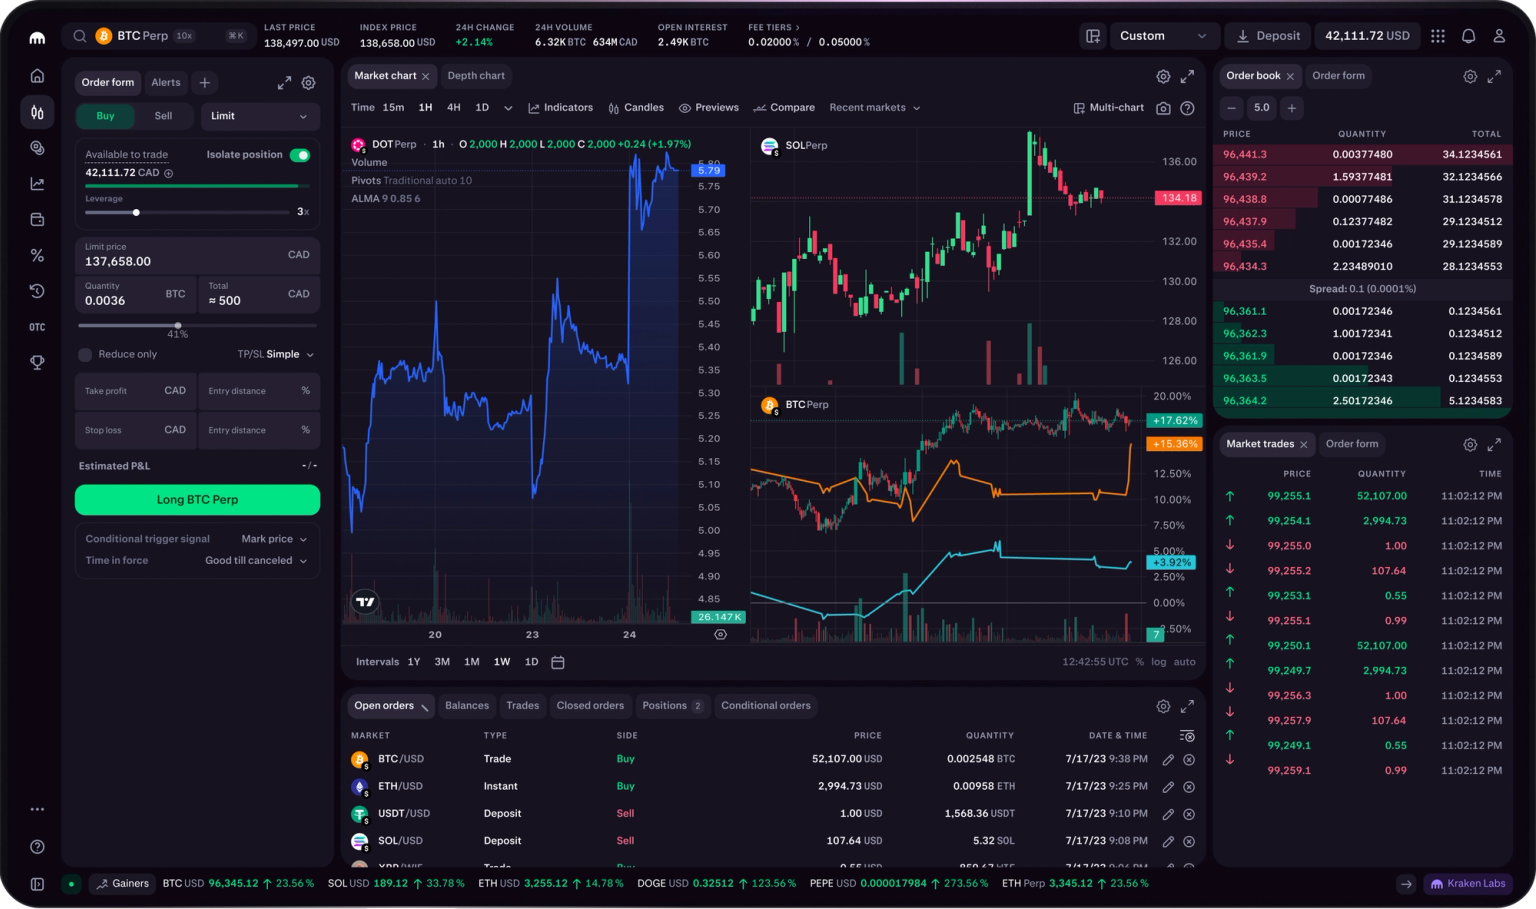The height and width of the screenshot is (909, 1536).
Task: Open the layout panel icon near Custom
Action: 1093,36
